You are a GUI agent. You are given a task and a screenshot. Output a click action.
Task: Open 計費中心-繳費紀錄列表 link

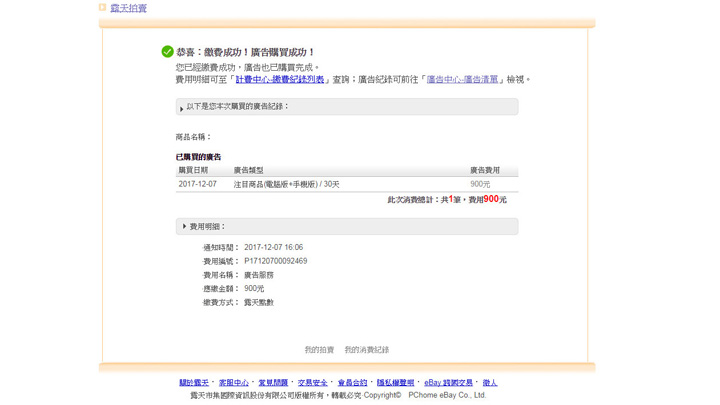pyautogui.click(x=280, y=80)
